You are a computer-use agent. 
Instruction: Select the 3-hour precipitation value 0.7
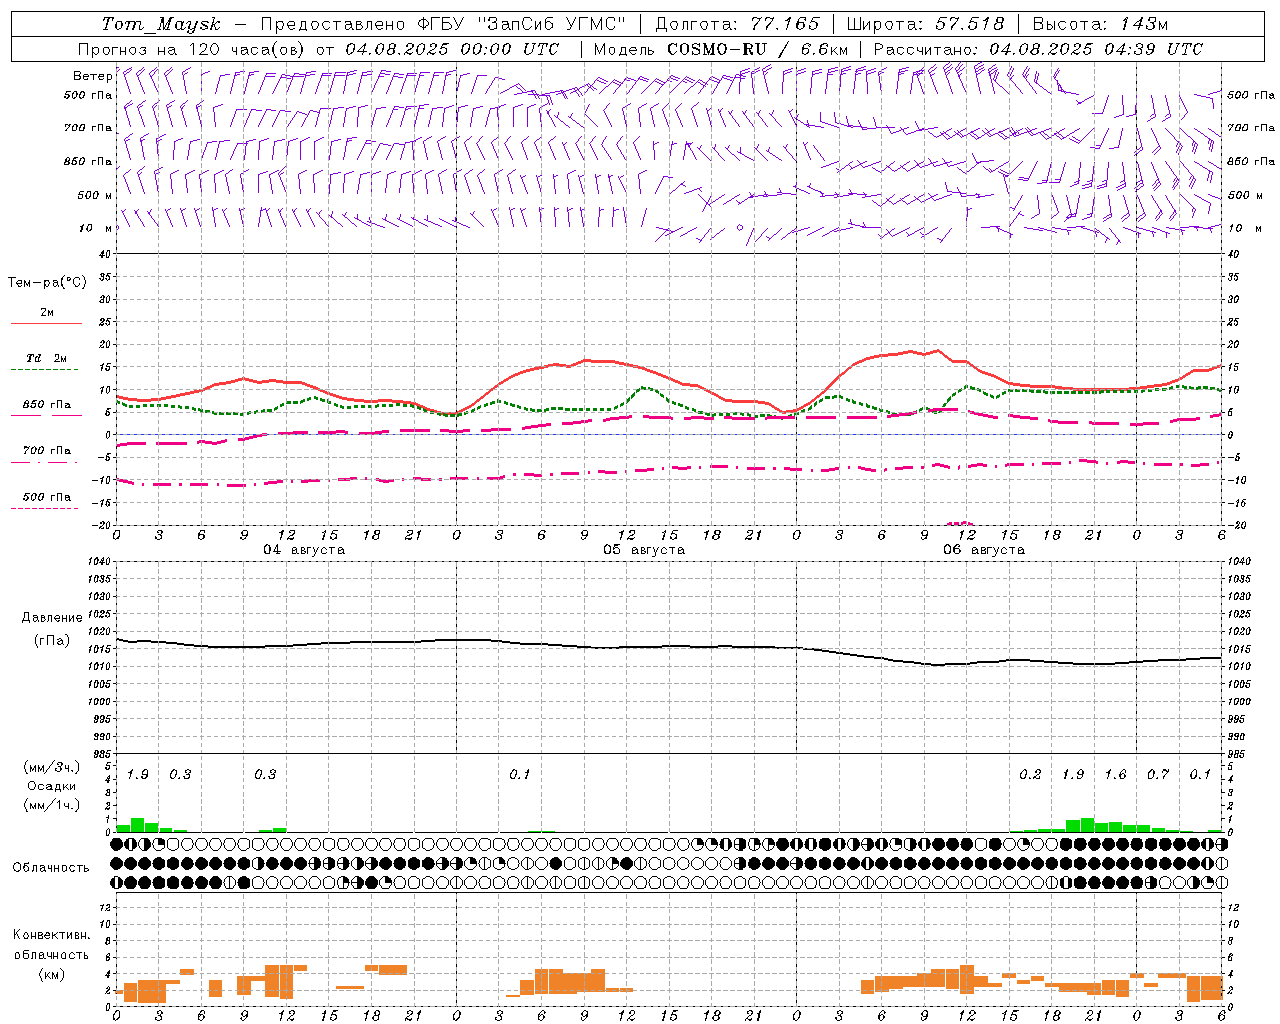(x=1158, y=775)
